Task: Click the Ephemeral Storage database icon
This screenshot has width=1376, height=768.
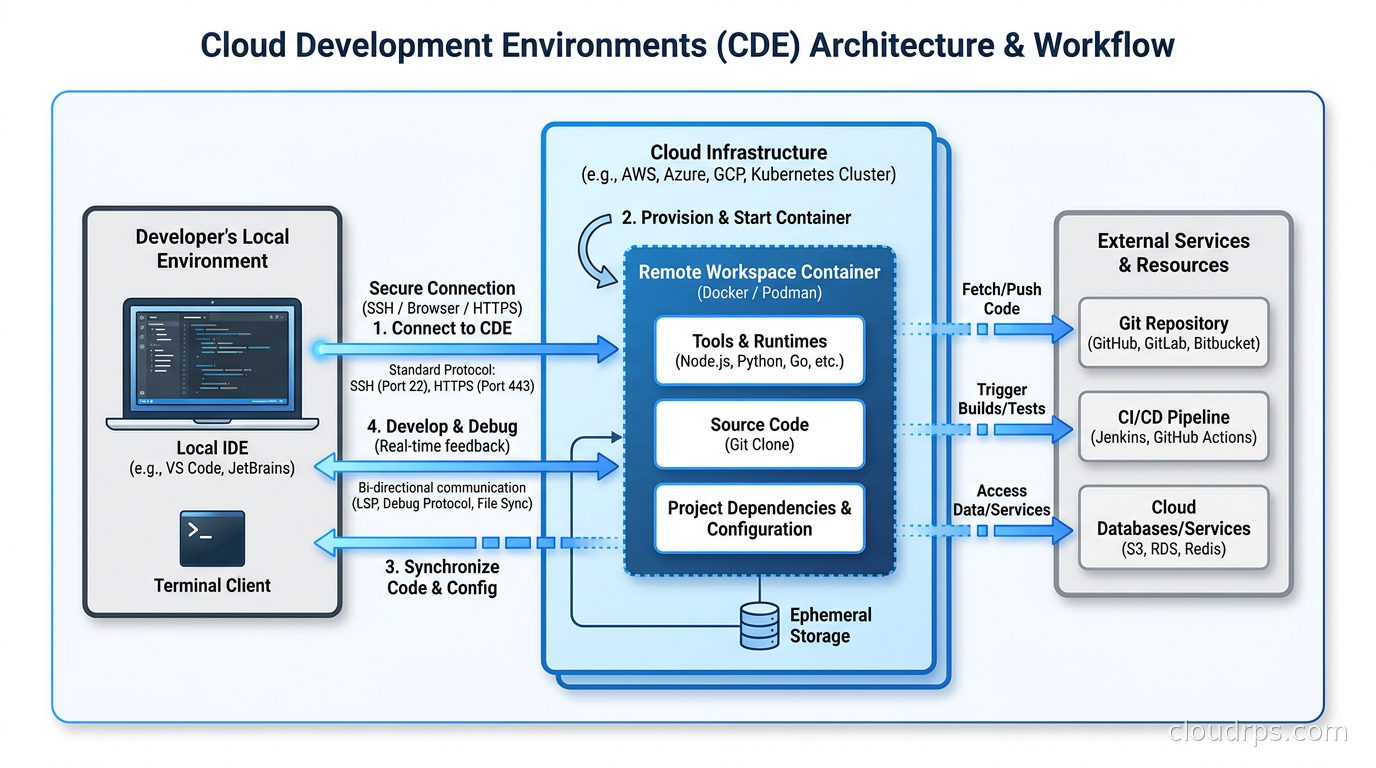Action: click(759, 626)
